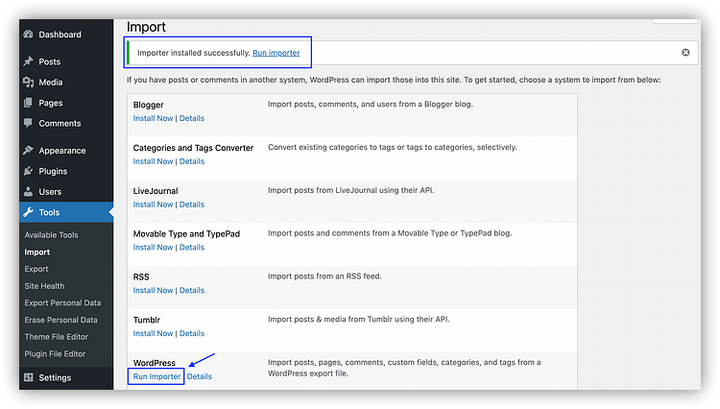Open Theme File Editor submenu item
This screenshot has width=720, height=409.
tap(60, 337)
